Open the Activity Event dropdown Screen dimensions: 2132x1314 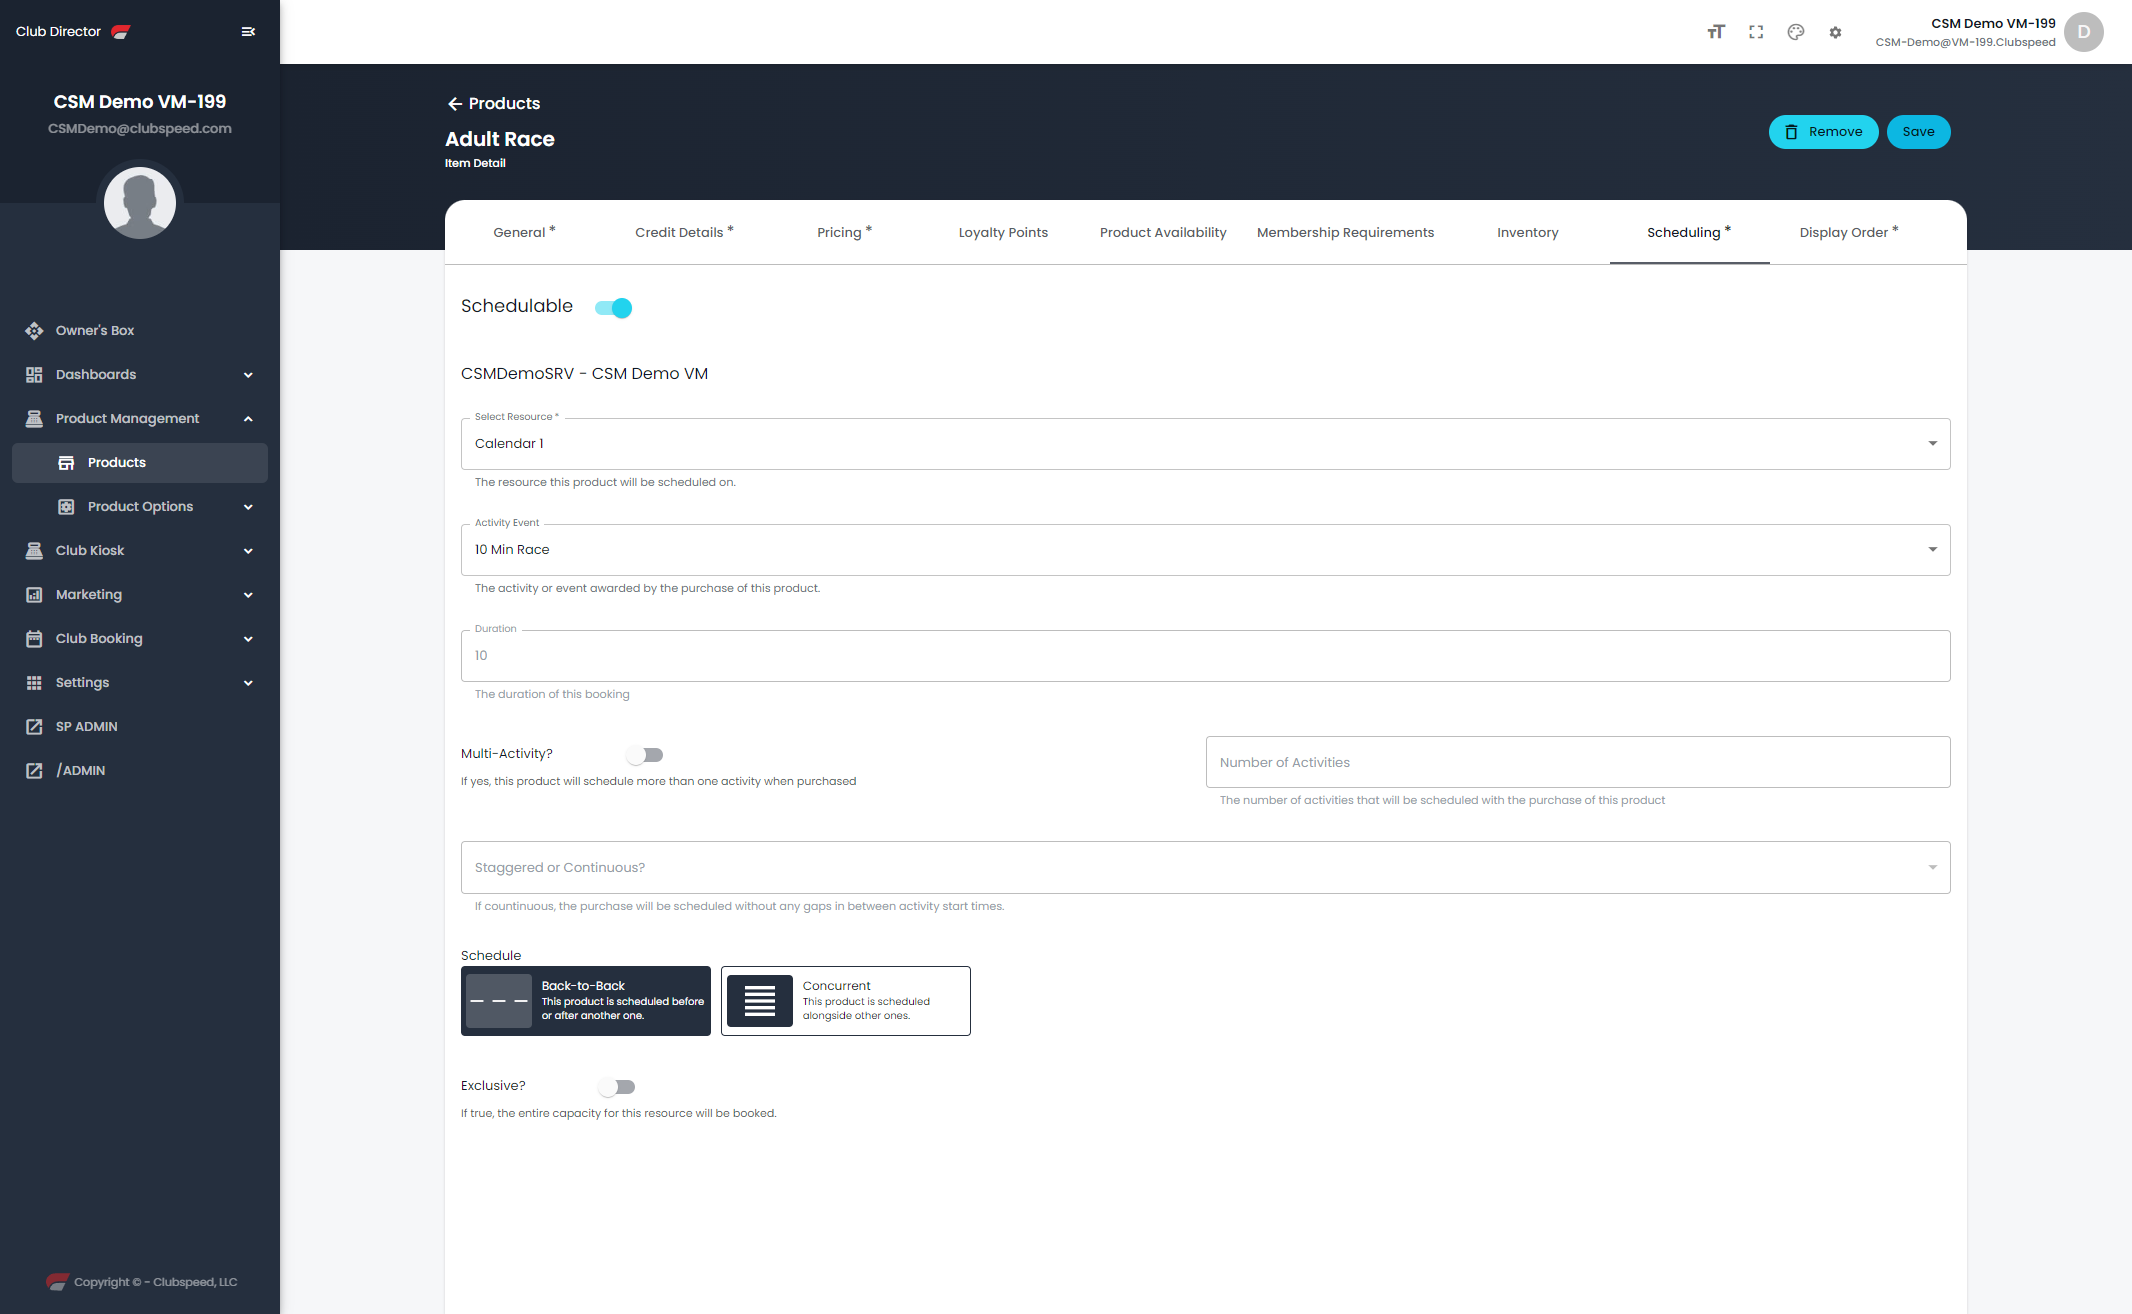pyautogui.click(x=1205, y=550)
